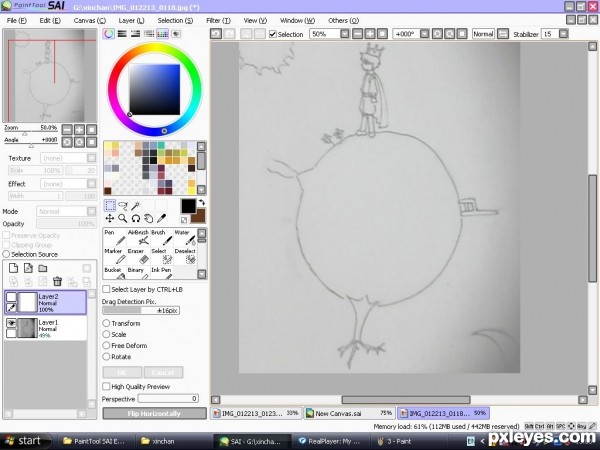Viewport: 600px width, 450px height.
Task: Select the Free Deform radio option
Action: (106, 345)
